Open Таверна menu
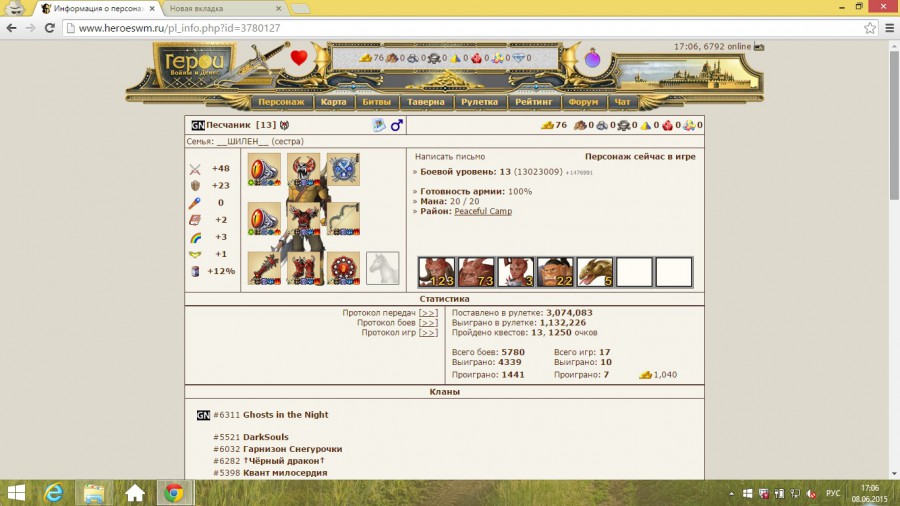The height and width of the screenshot is (506, 900). coord(426,102)
